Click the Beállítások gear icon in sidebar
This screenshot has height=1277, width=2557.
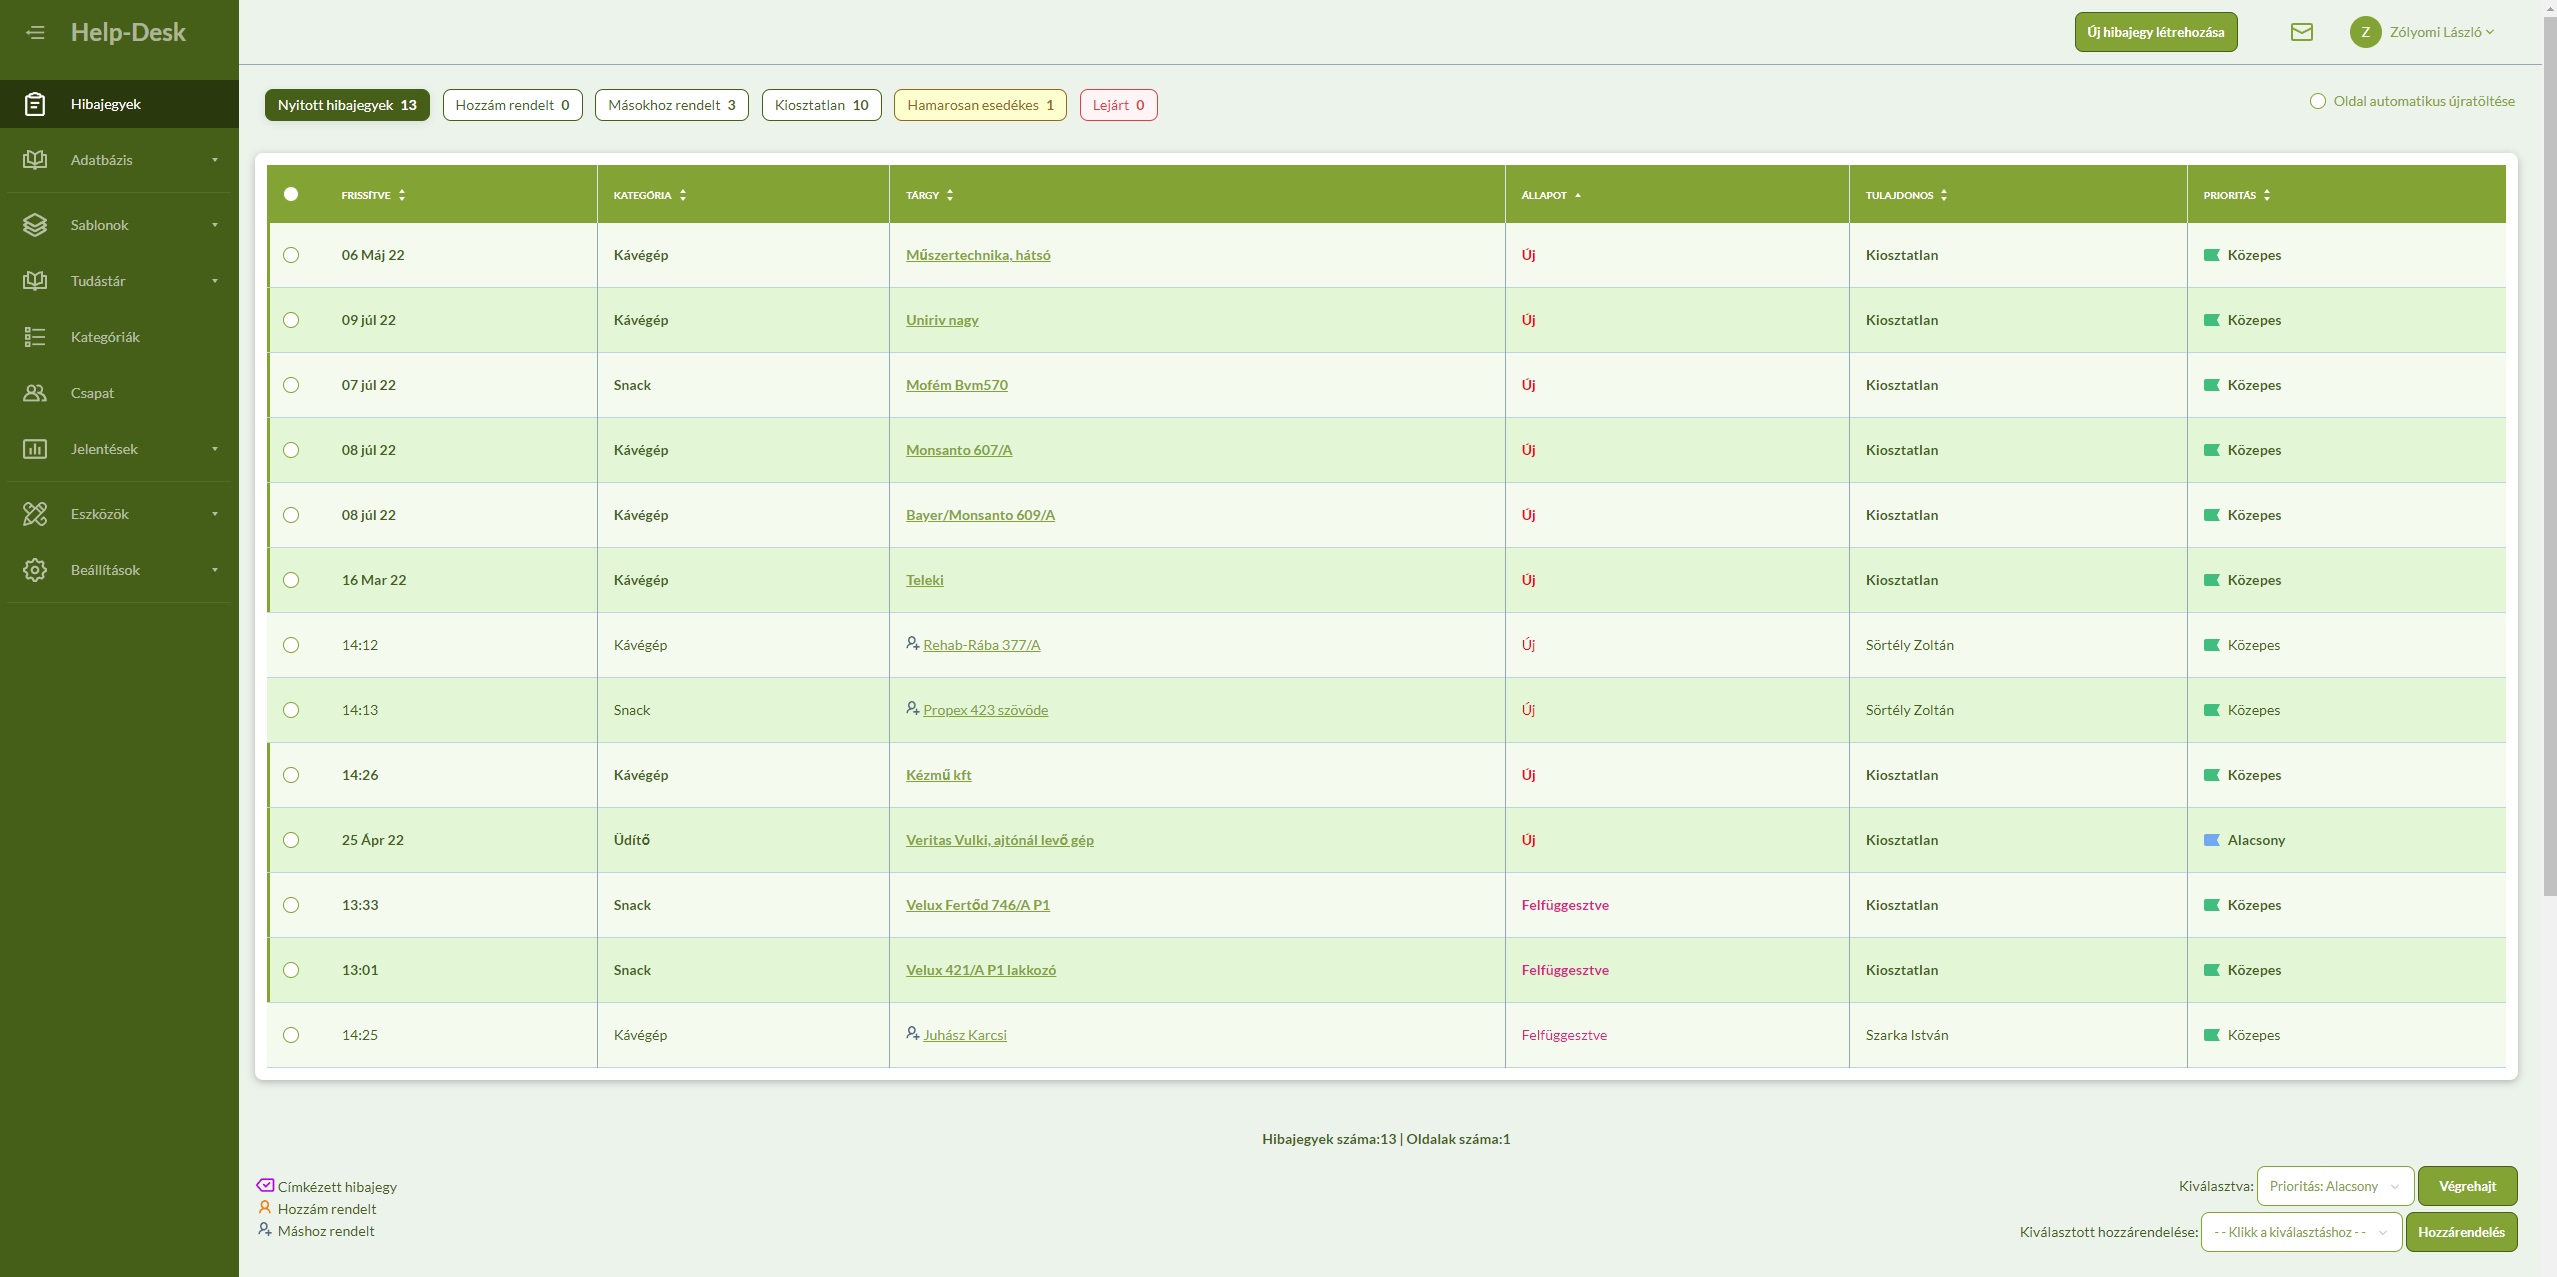pyautogui.click(x=35, y=570)
